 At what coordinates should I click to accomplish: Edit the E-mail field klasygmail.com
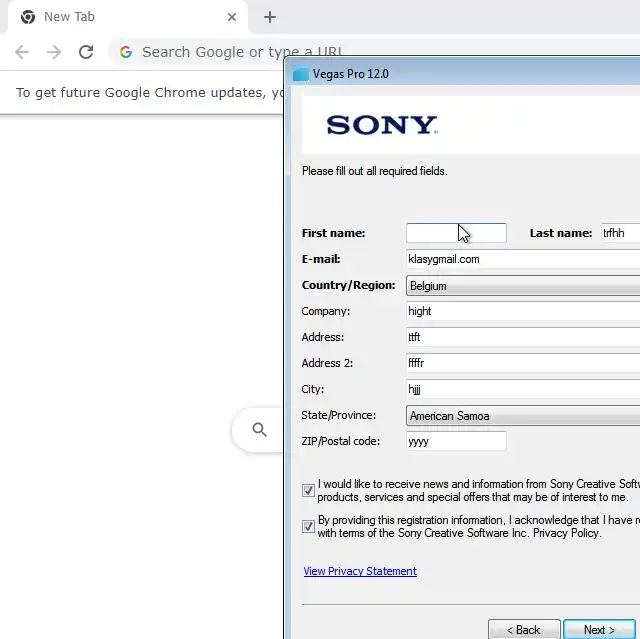point(523,259)
